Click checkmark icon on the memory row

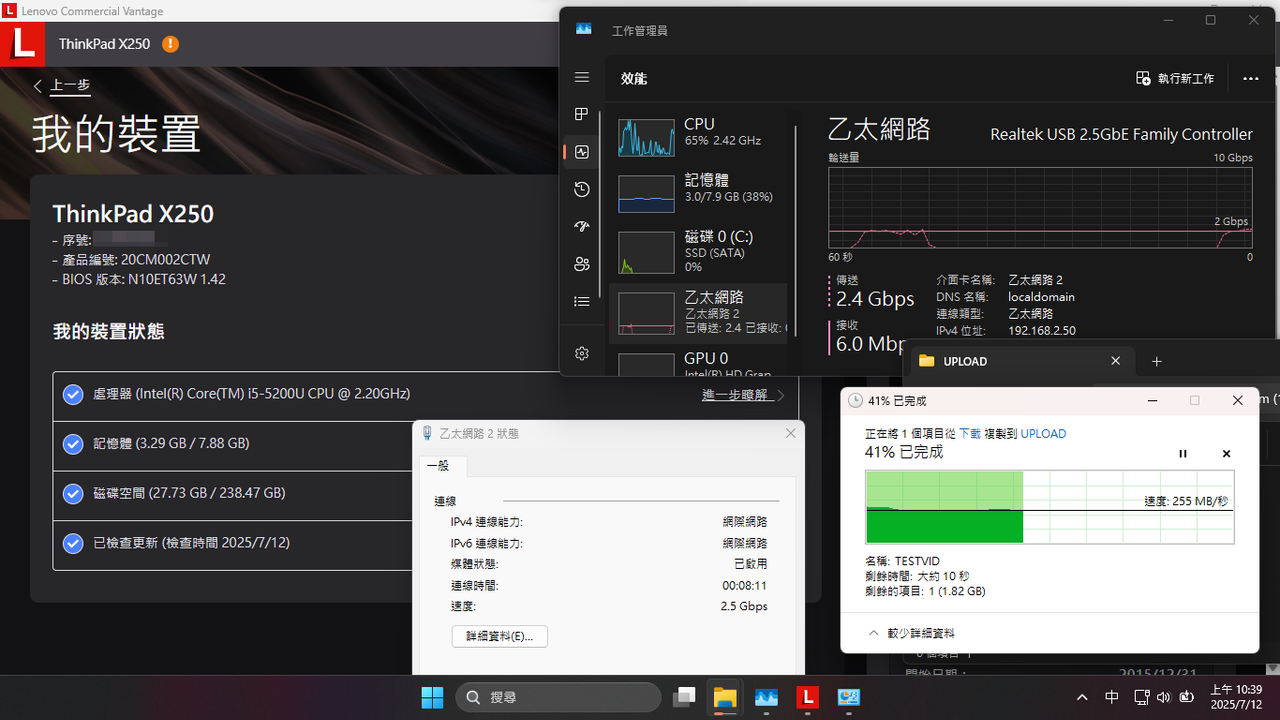click(x=73, y=444)
